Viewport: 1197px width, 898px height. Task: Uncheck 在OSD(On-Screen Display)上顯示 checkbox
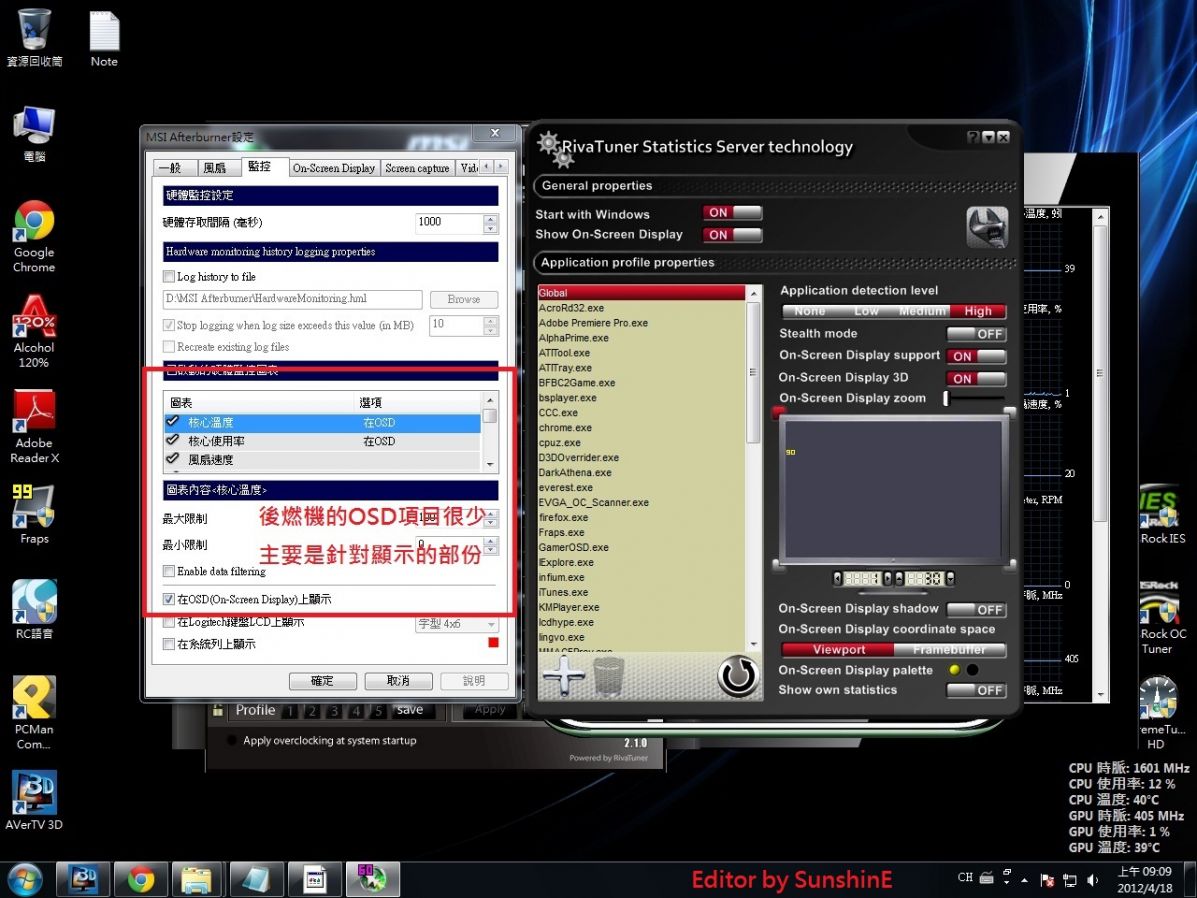pyautogui.click(x=169, y=599)
